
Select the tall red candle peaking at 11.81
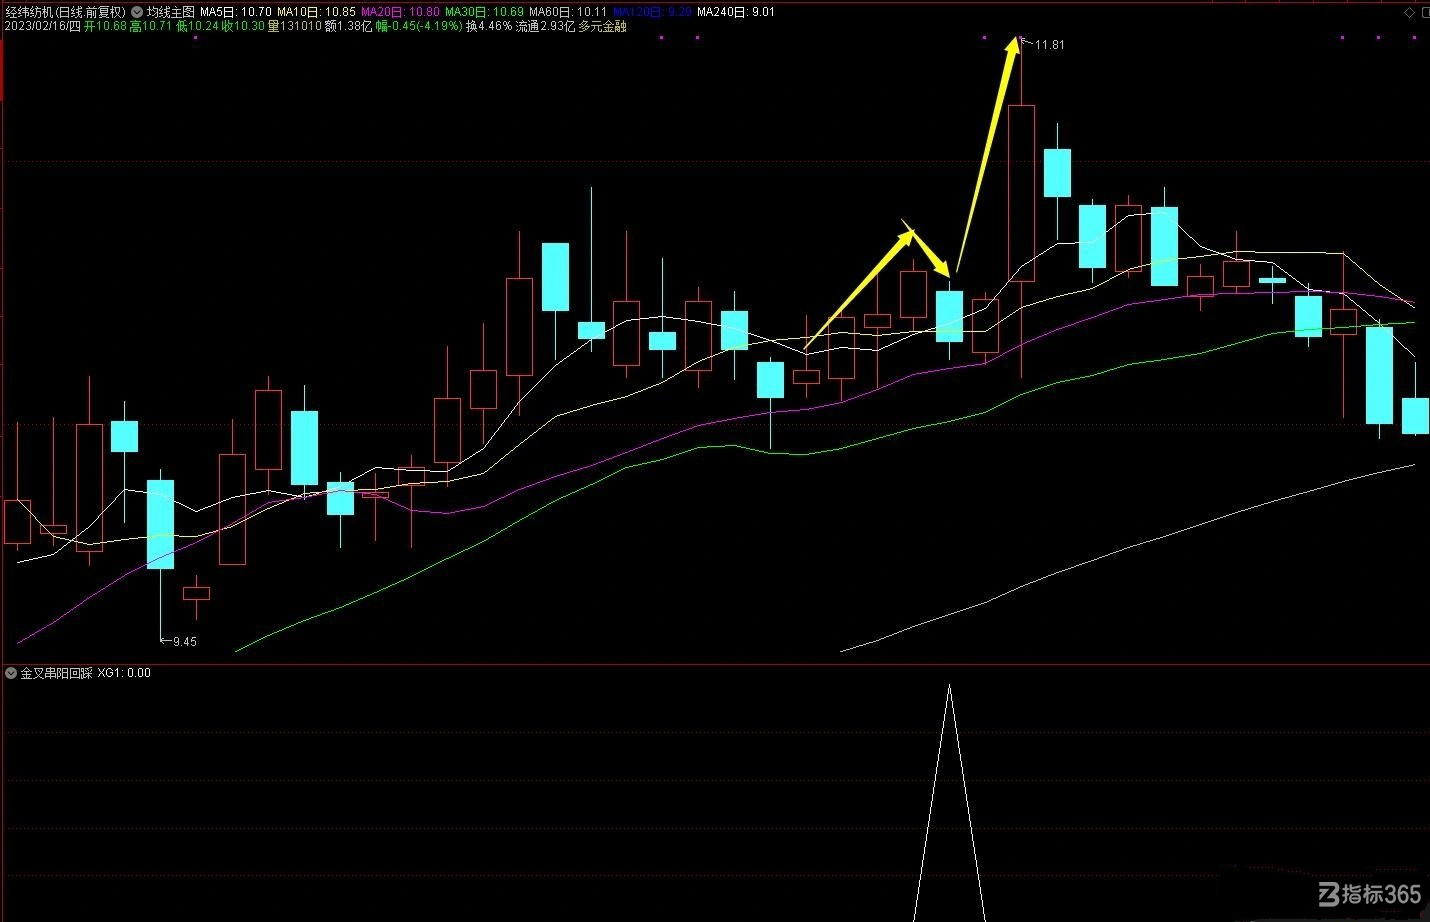click(x=1022, y=193)
